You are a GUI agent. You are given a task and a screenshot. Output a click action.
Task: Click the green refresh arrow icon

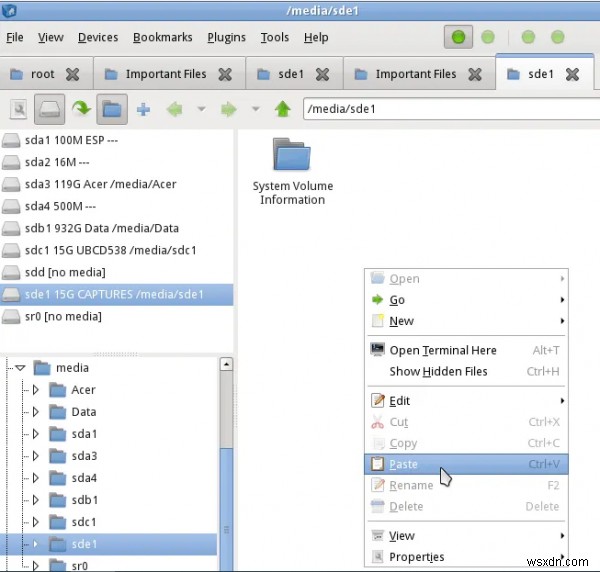(x=81, y=109)
